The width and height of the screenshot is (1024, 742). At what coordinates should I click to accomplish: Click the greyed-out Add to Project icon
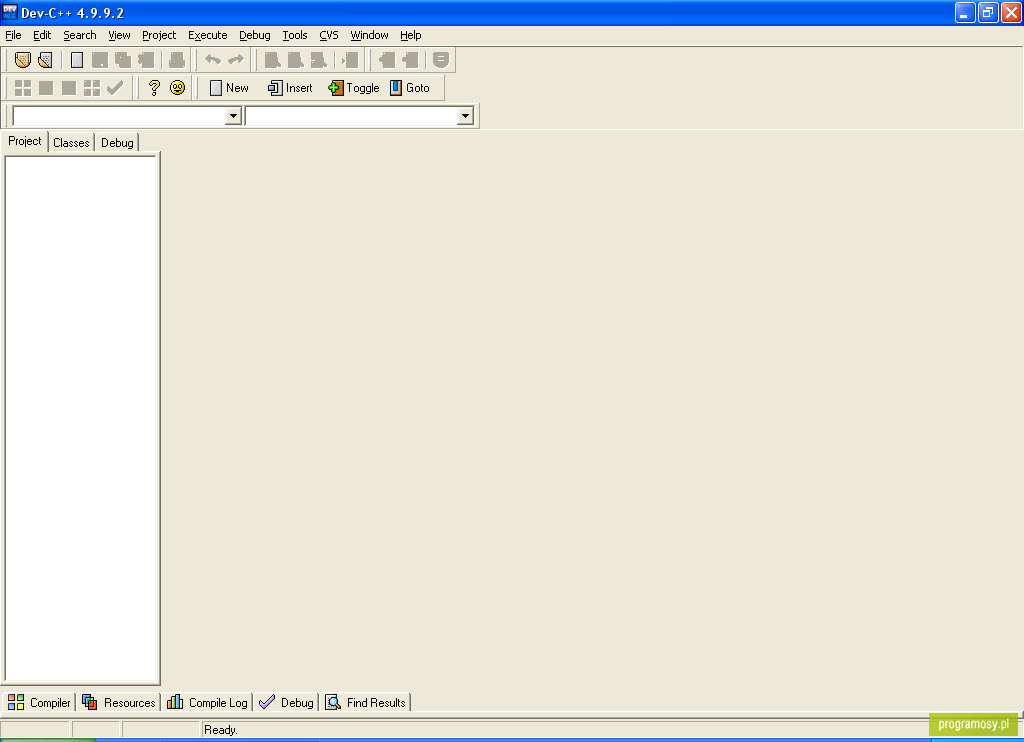pyautogui.click(x=387, y=60)
